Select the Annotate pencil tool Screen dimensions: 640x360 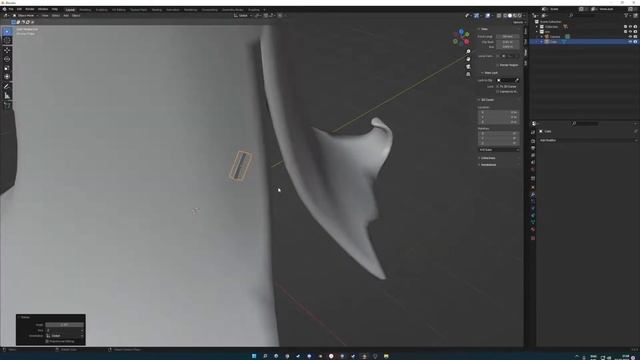point(7,87)
